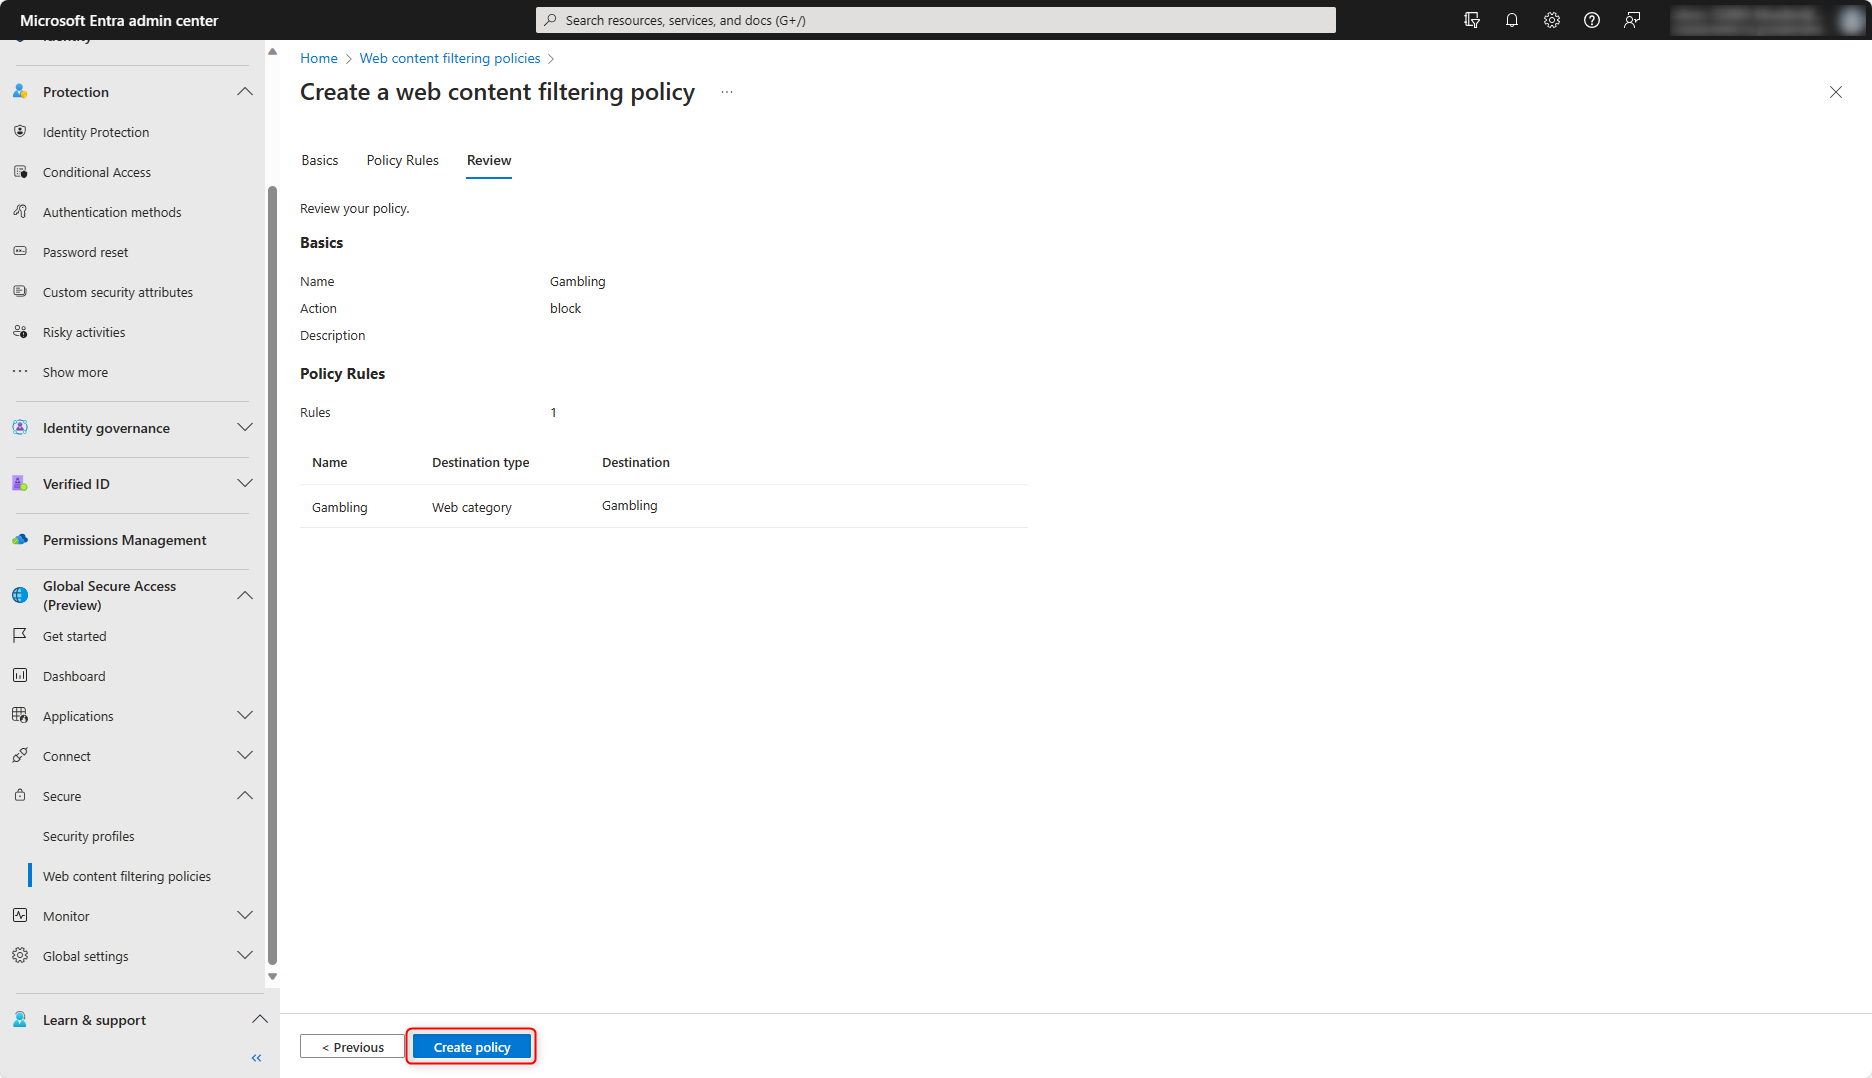Click the Create policy button
This screenshot has width=1872, height=1078.
click(471, 1046)
